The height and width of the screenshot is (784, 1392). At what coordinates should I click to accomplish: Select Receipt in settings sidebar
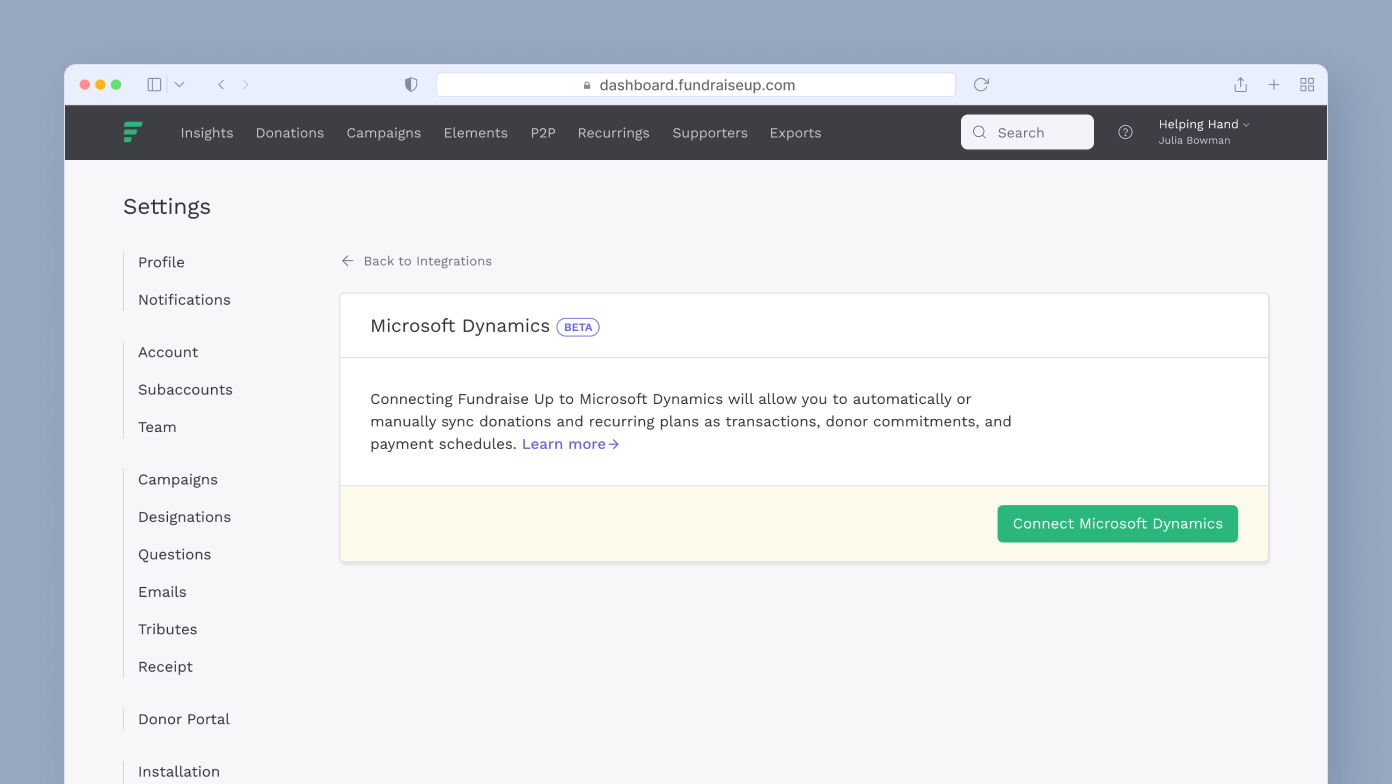point(165,667)
